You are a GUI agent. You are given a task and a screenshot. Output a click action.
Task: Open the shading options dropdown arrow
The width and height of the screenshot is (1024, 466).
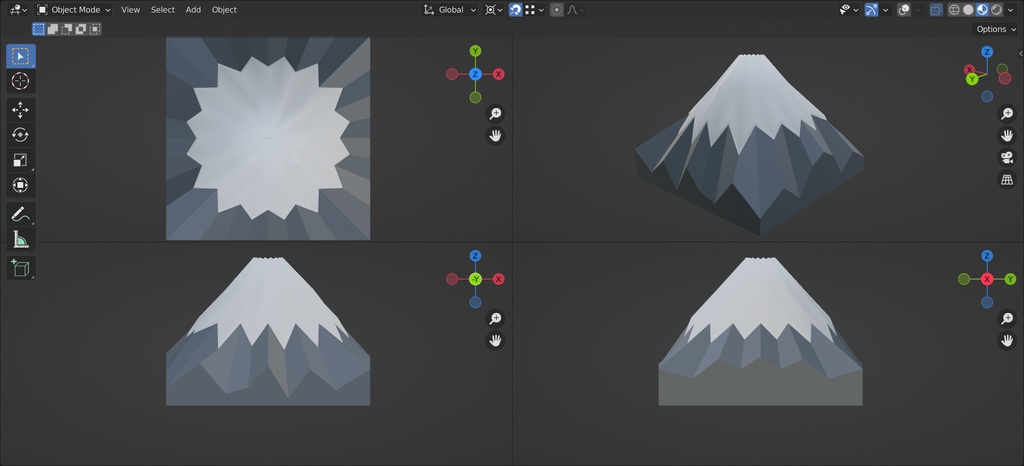coord(1011,10)
